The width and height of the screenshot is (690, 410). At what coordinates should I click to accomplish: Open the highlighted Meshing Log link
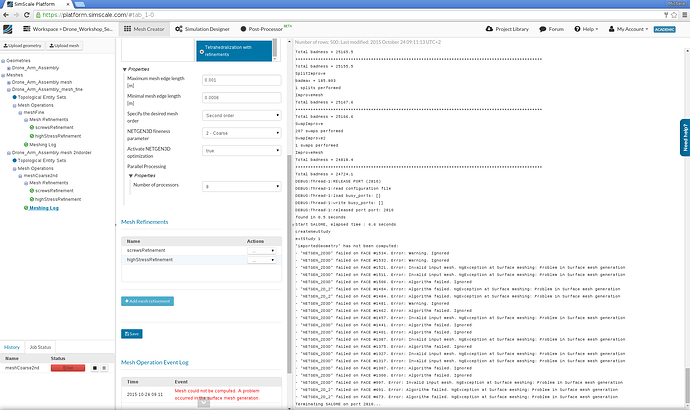click(44, 208)
